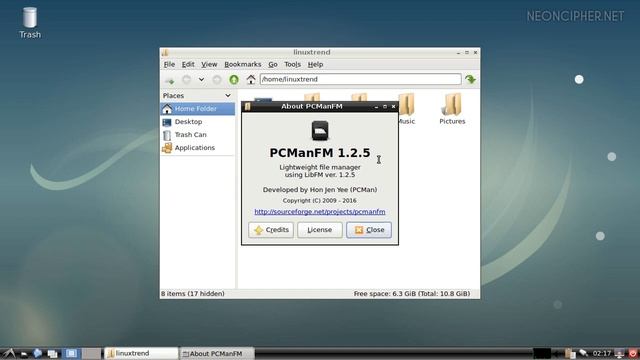640x360 pixels.
Task: Minimize the linuxtrend file manager window
Action: [458, 53]
